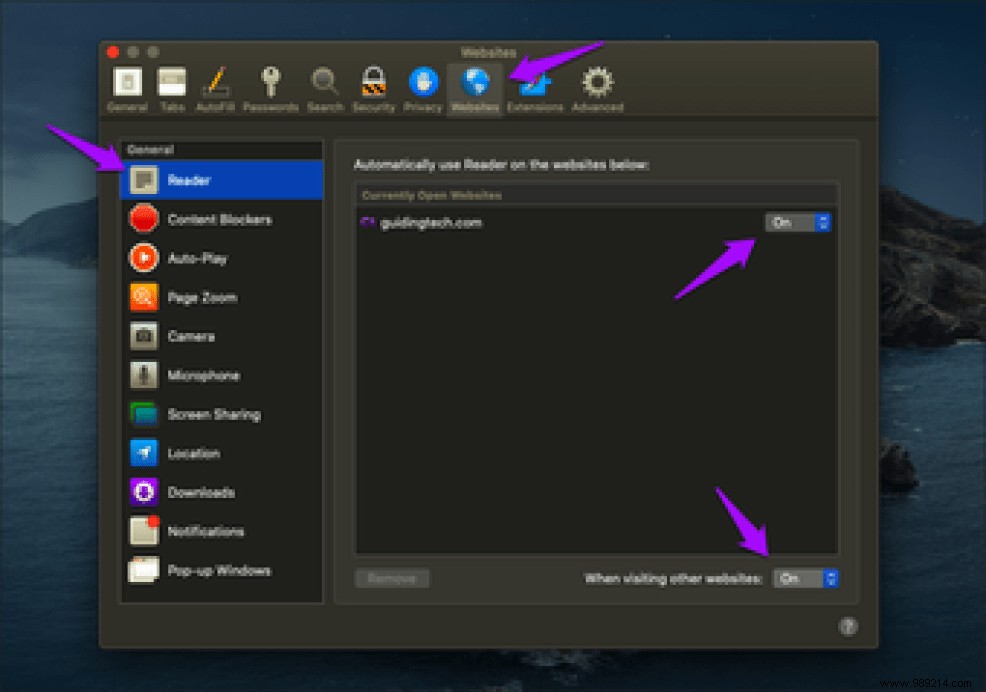The width and height of the screenshot is (986, 692).
Task: Open the help question mark button
Action: [x=848, y=625]
